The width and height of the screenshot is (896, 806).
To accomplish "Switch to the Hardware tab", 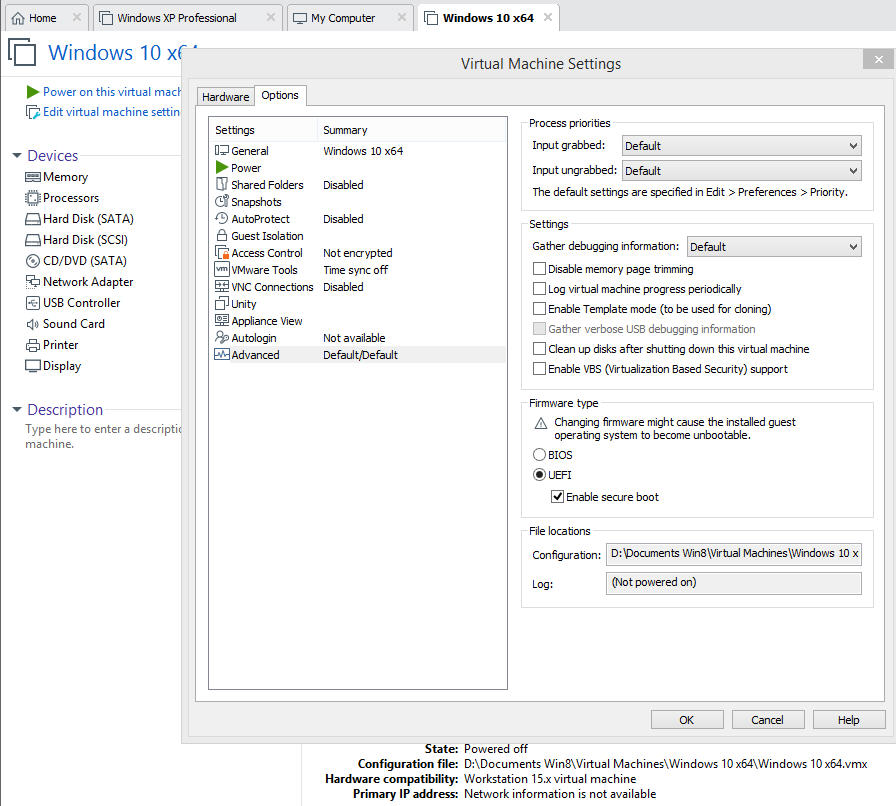I will click(225, 97).
